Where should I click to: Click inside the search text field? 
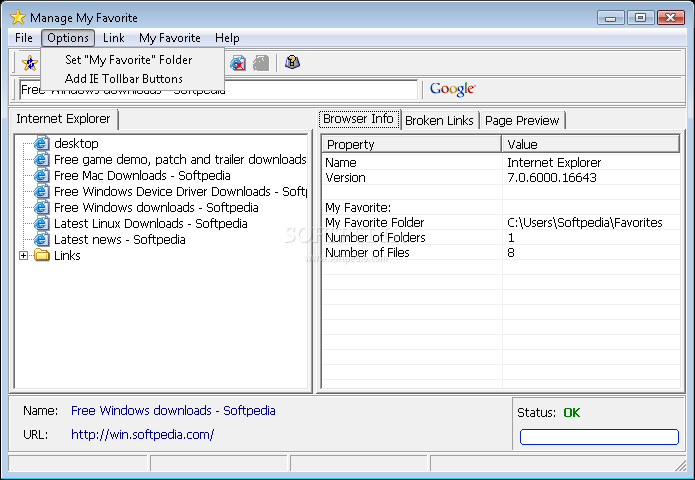pos(219,90)
